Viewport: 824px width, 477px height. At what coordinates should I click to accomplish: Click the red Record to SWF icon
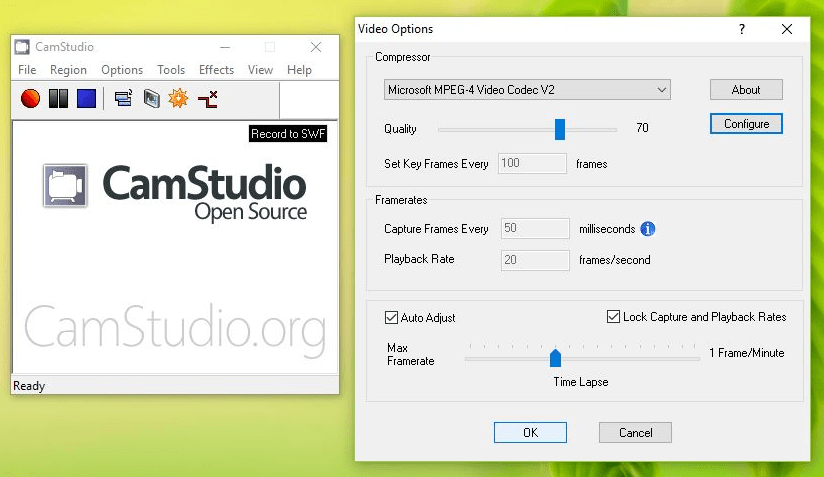click(208, 99)
